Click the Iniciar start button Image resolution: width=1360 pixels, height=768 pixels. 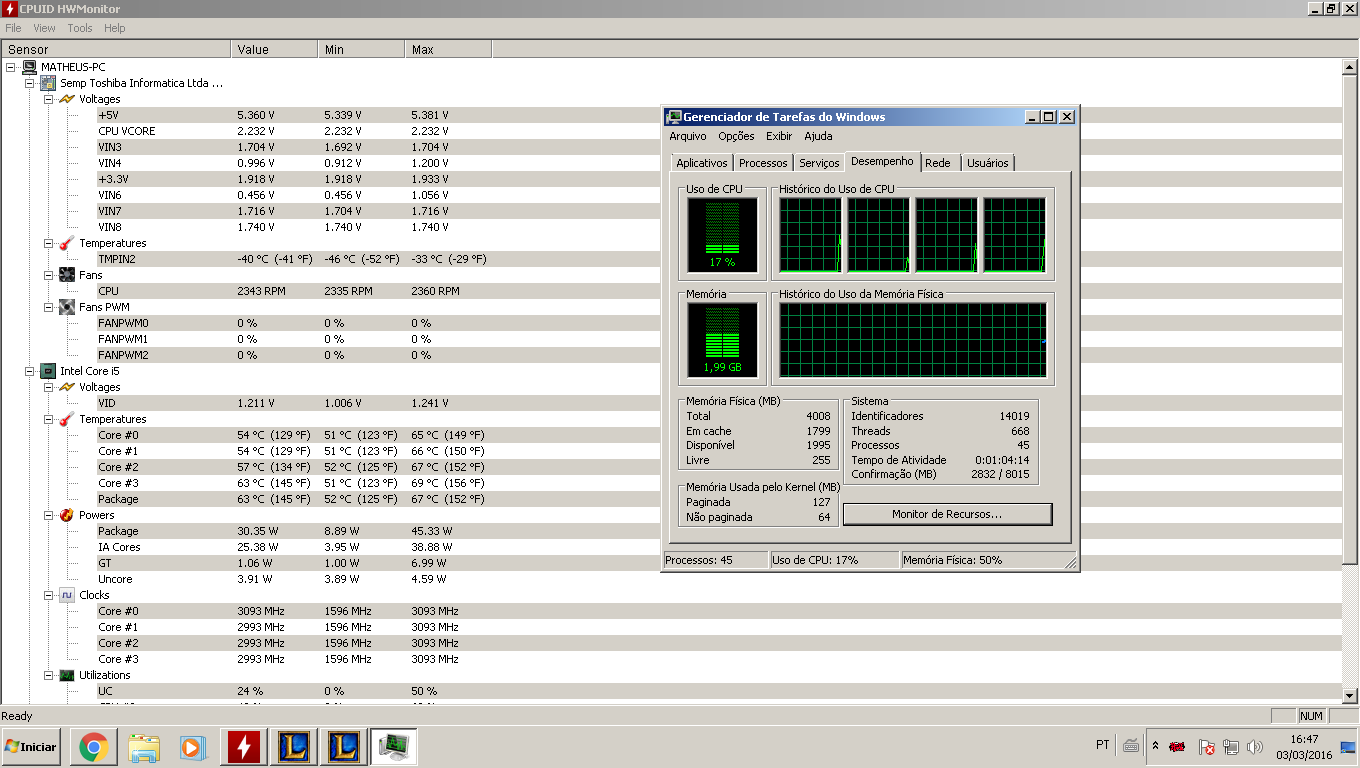(x=31, y=747)
